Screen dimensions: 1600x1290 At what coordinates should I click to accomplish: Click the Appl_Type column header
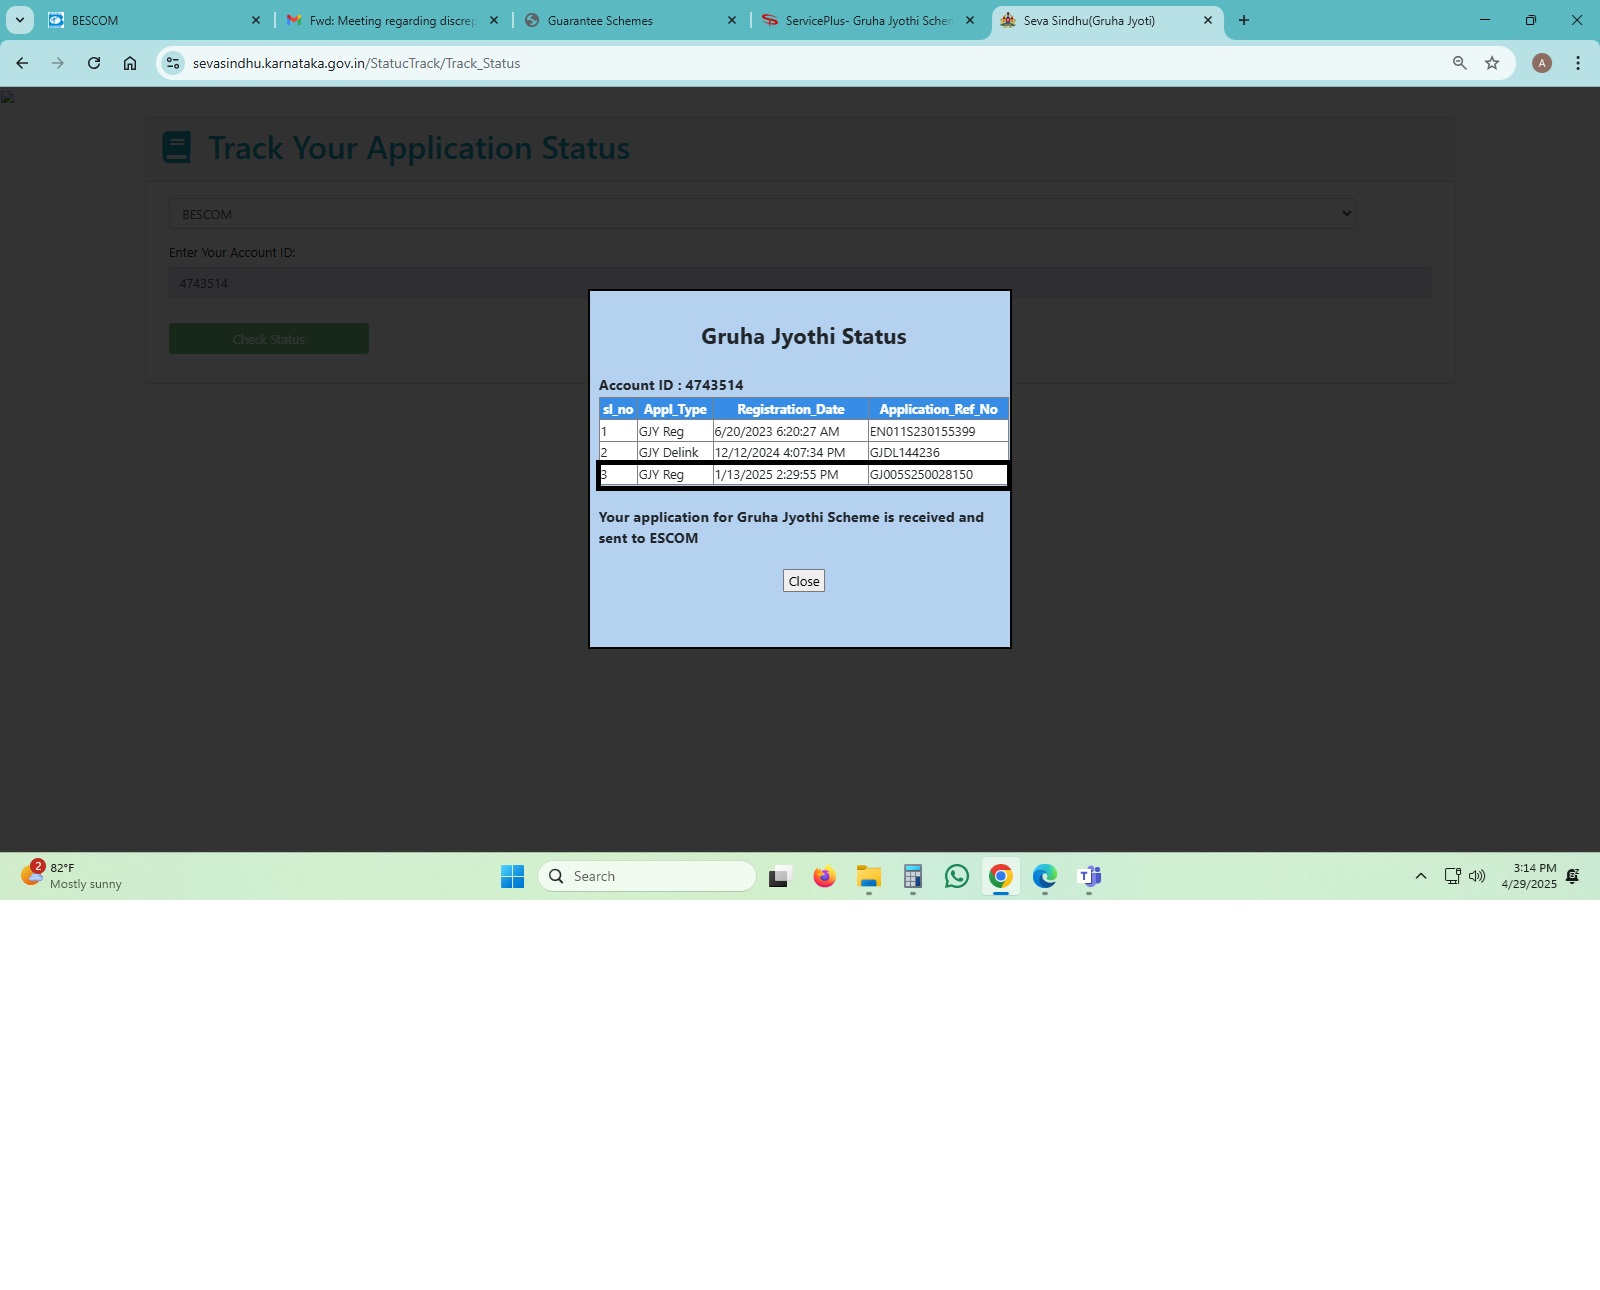(x=675, y=409)
